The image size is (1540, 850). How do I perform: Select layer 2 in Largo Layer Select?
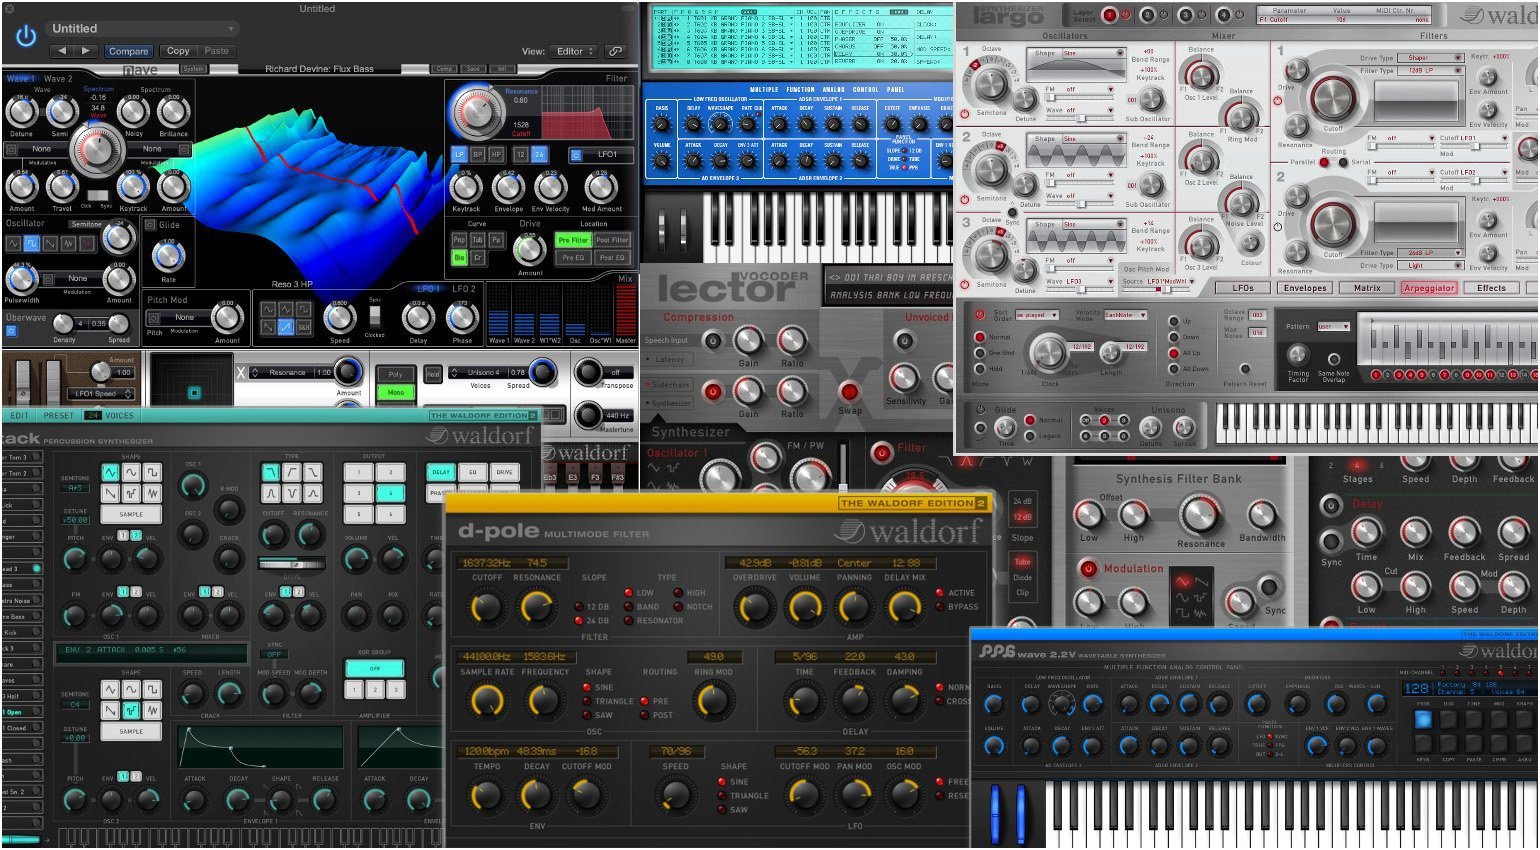1147,15
